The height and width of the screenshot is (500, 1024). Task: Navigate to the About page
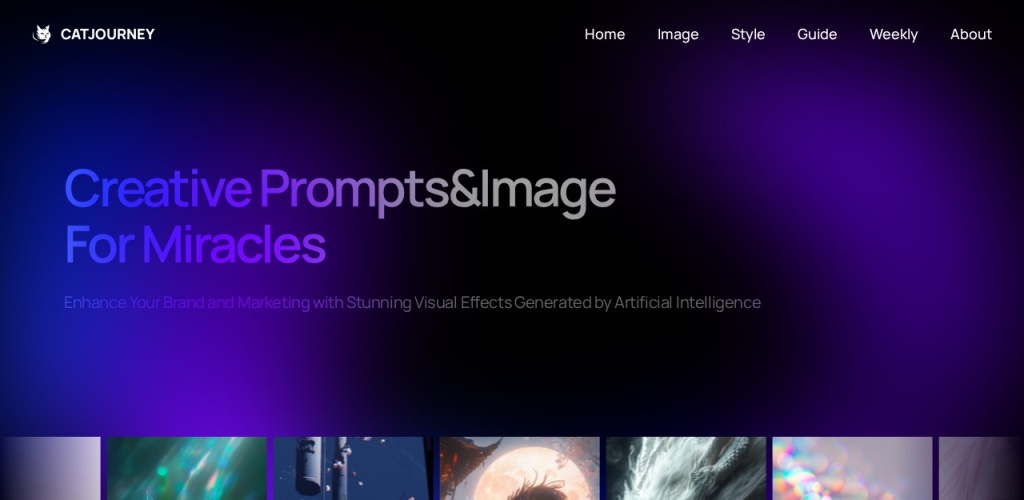(971, 34)
